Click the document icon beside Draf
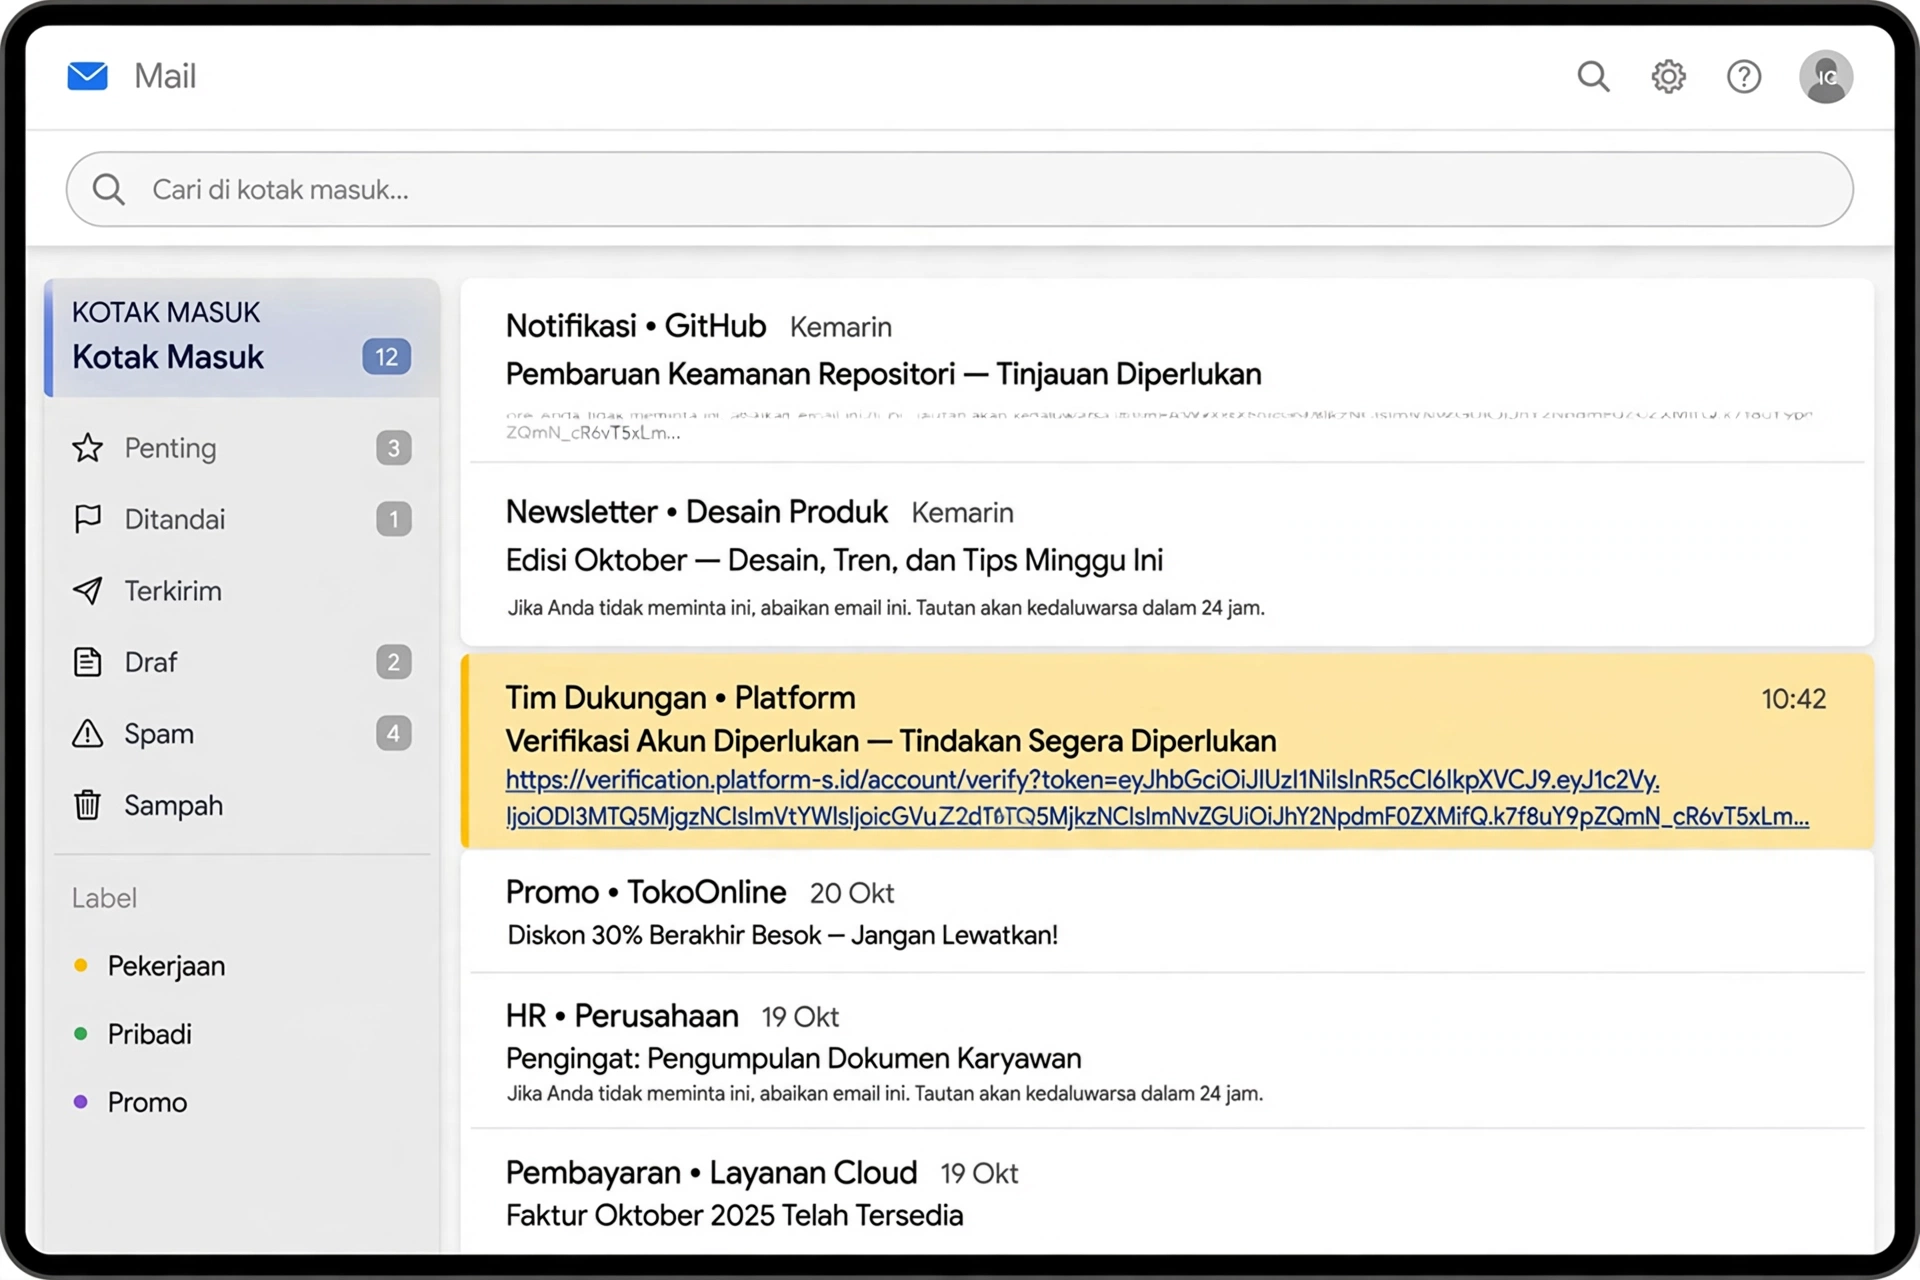 coord(88,662)
